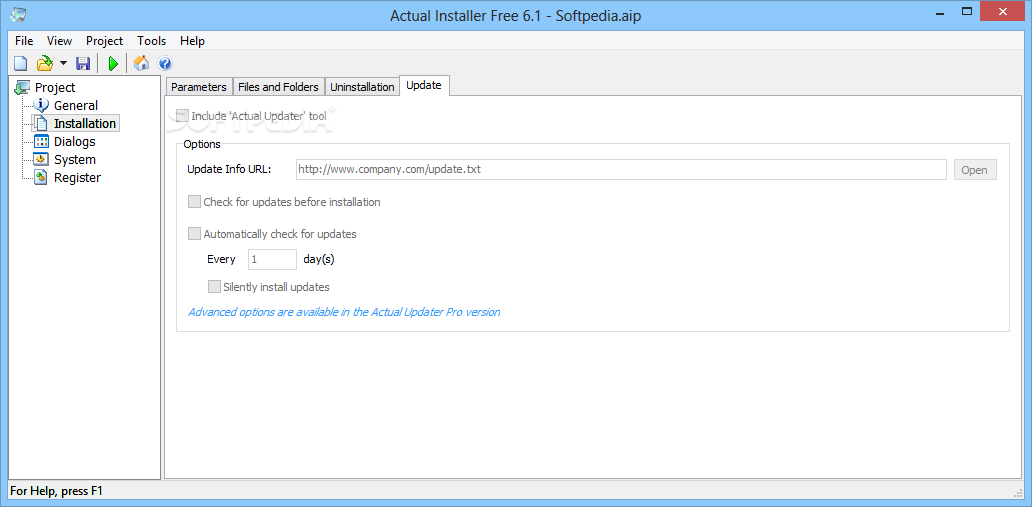Click the Open button beside URL
The height and width of the screenshot is (507, 1032).
point(975,169)
